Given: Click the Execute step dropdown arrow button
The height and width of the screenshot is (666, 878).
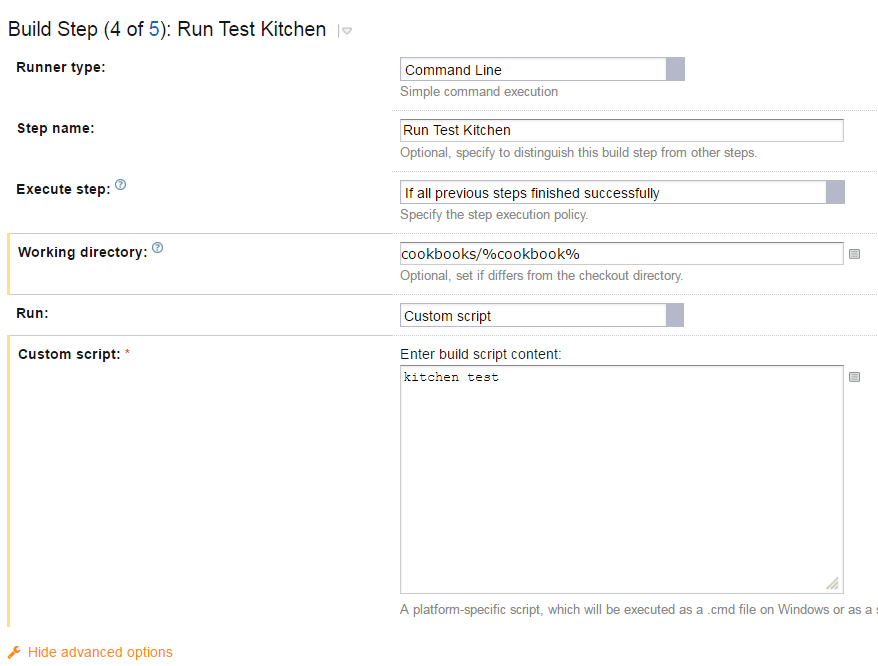Looking at the screenshot, I should tap(835, 193).
